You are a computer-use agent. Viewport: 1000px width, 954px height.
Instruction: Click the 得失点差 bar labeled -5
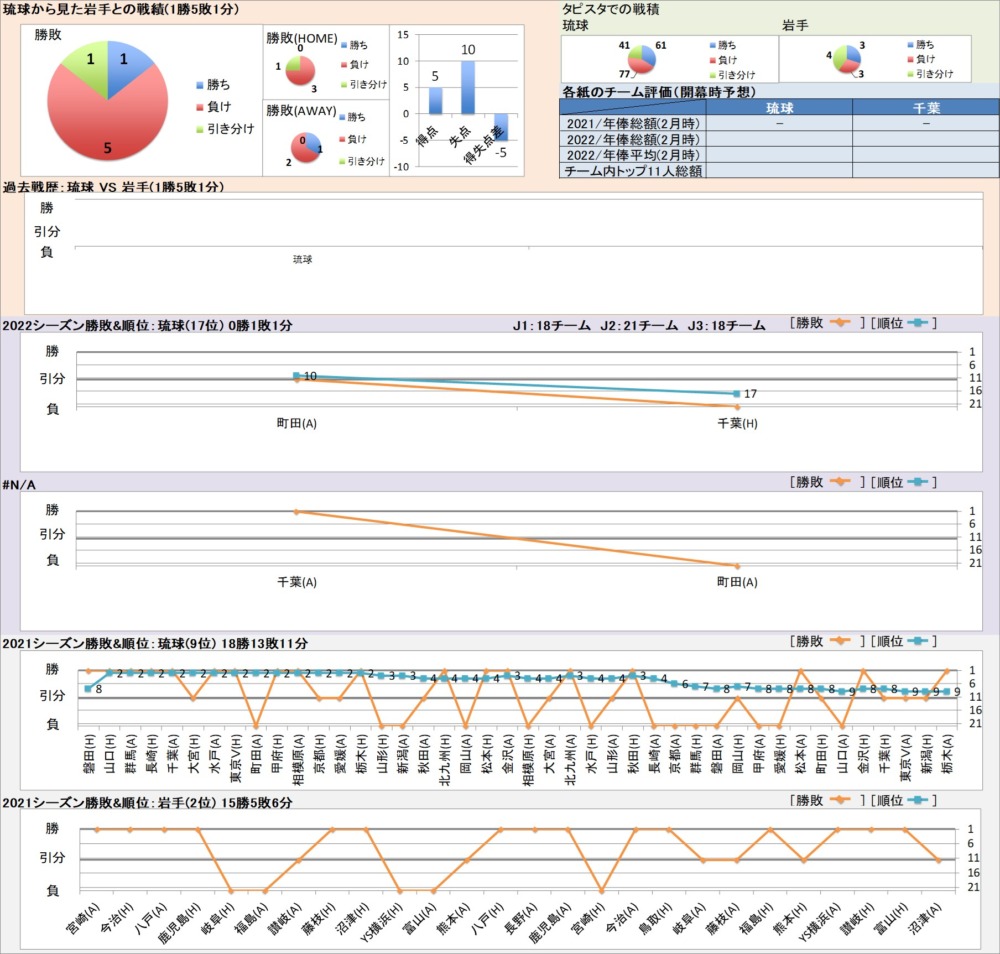tap(501, 127)
